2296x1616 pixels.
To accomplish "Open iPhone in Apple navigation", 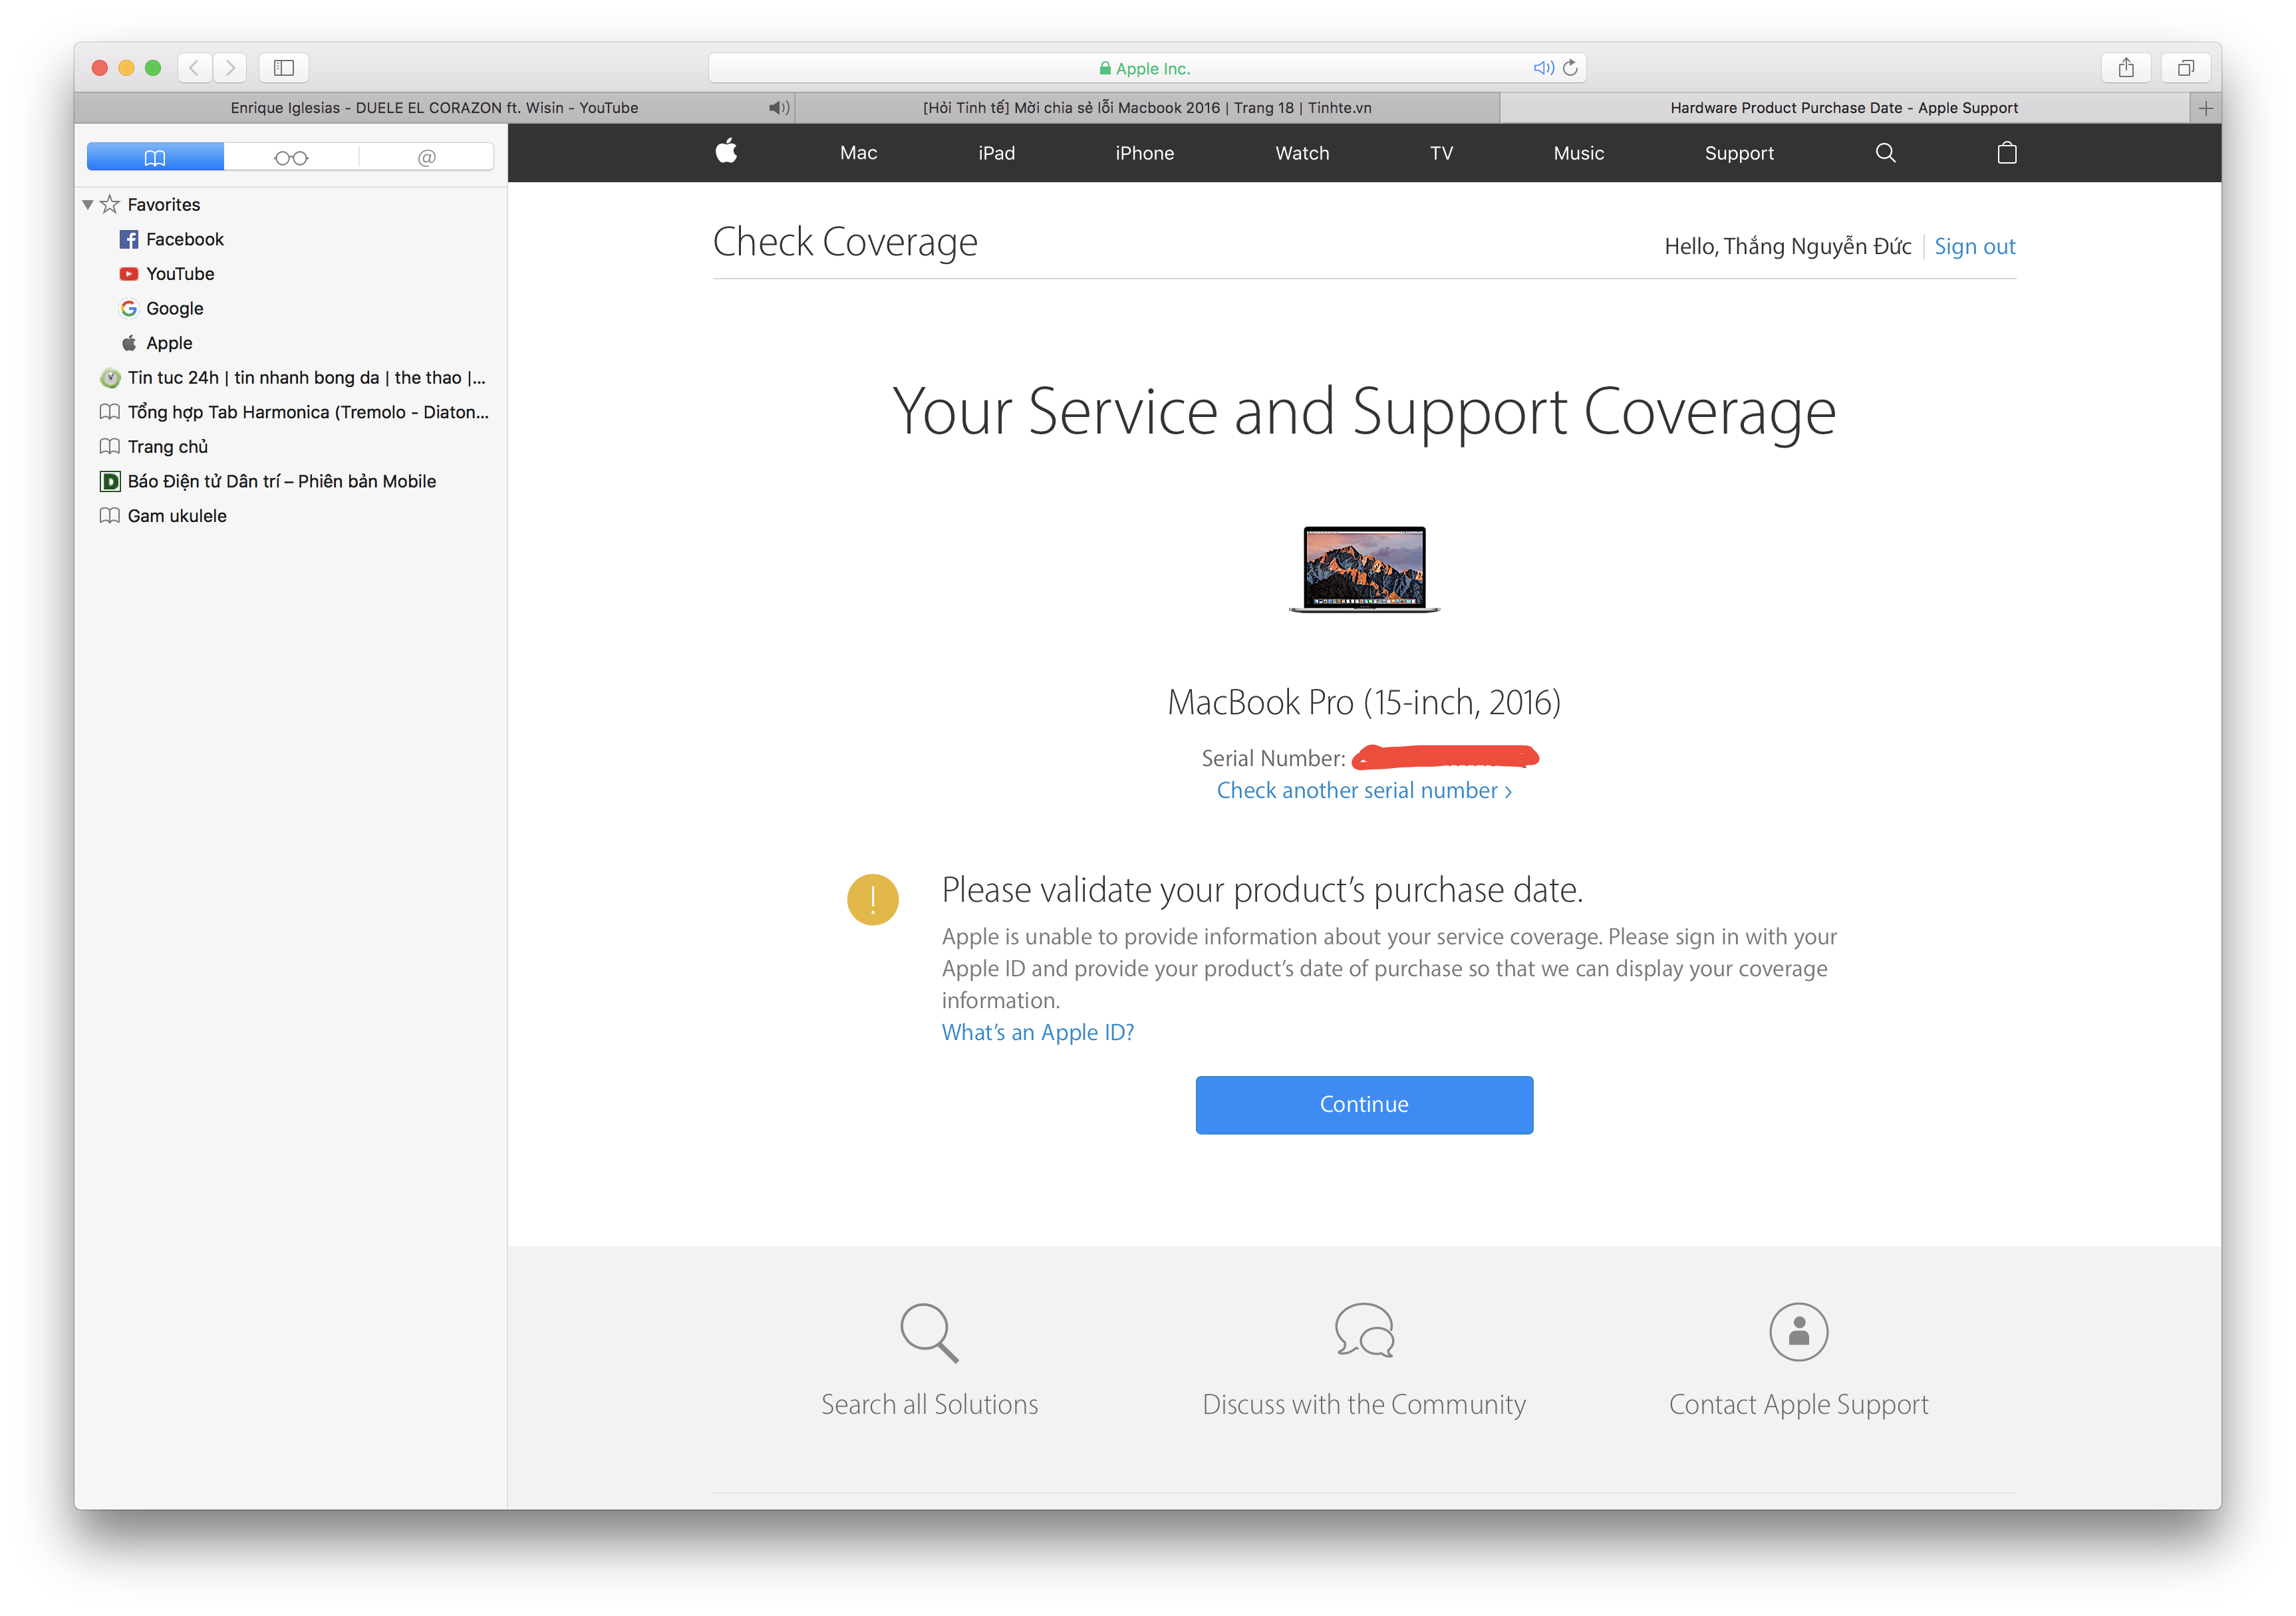I will tap(1144, 153).
